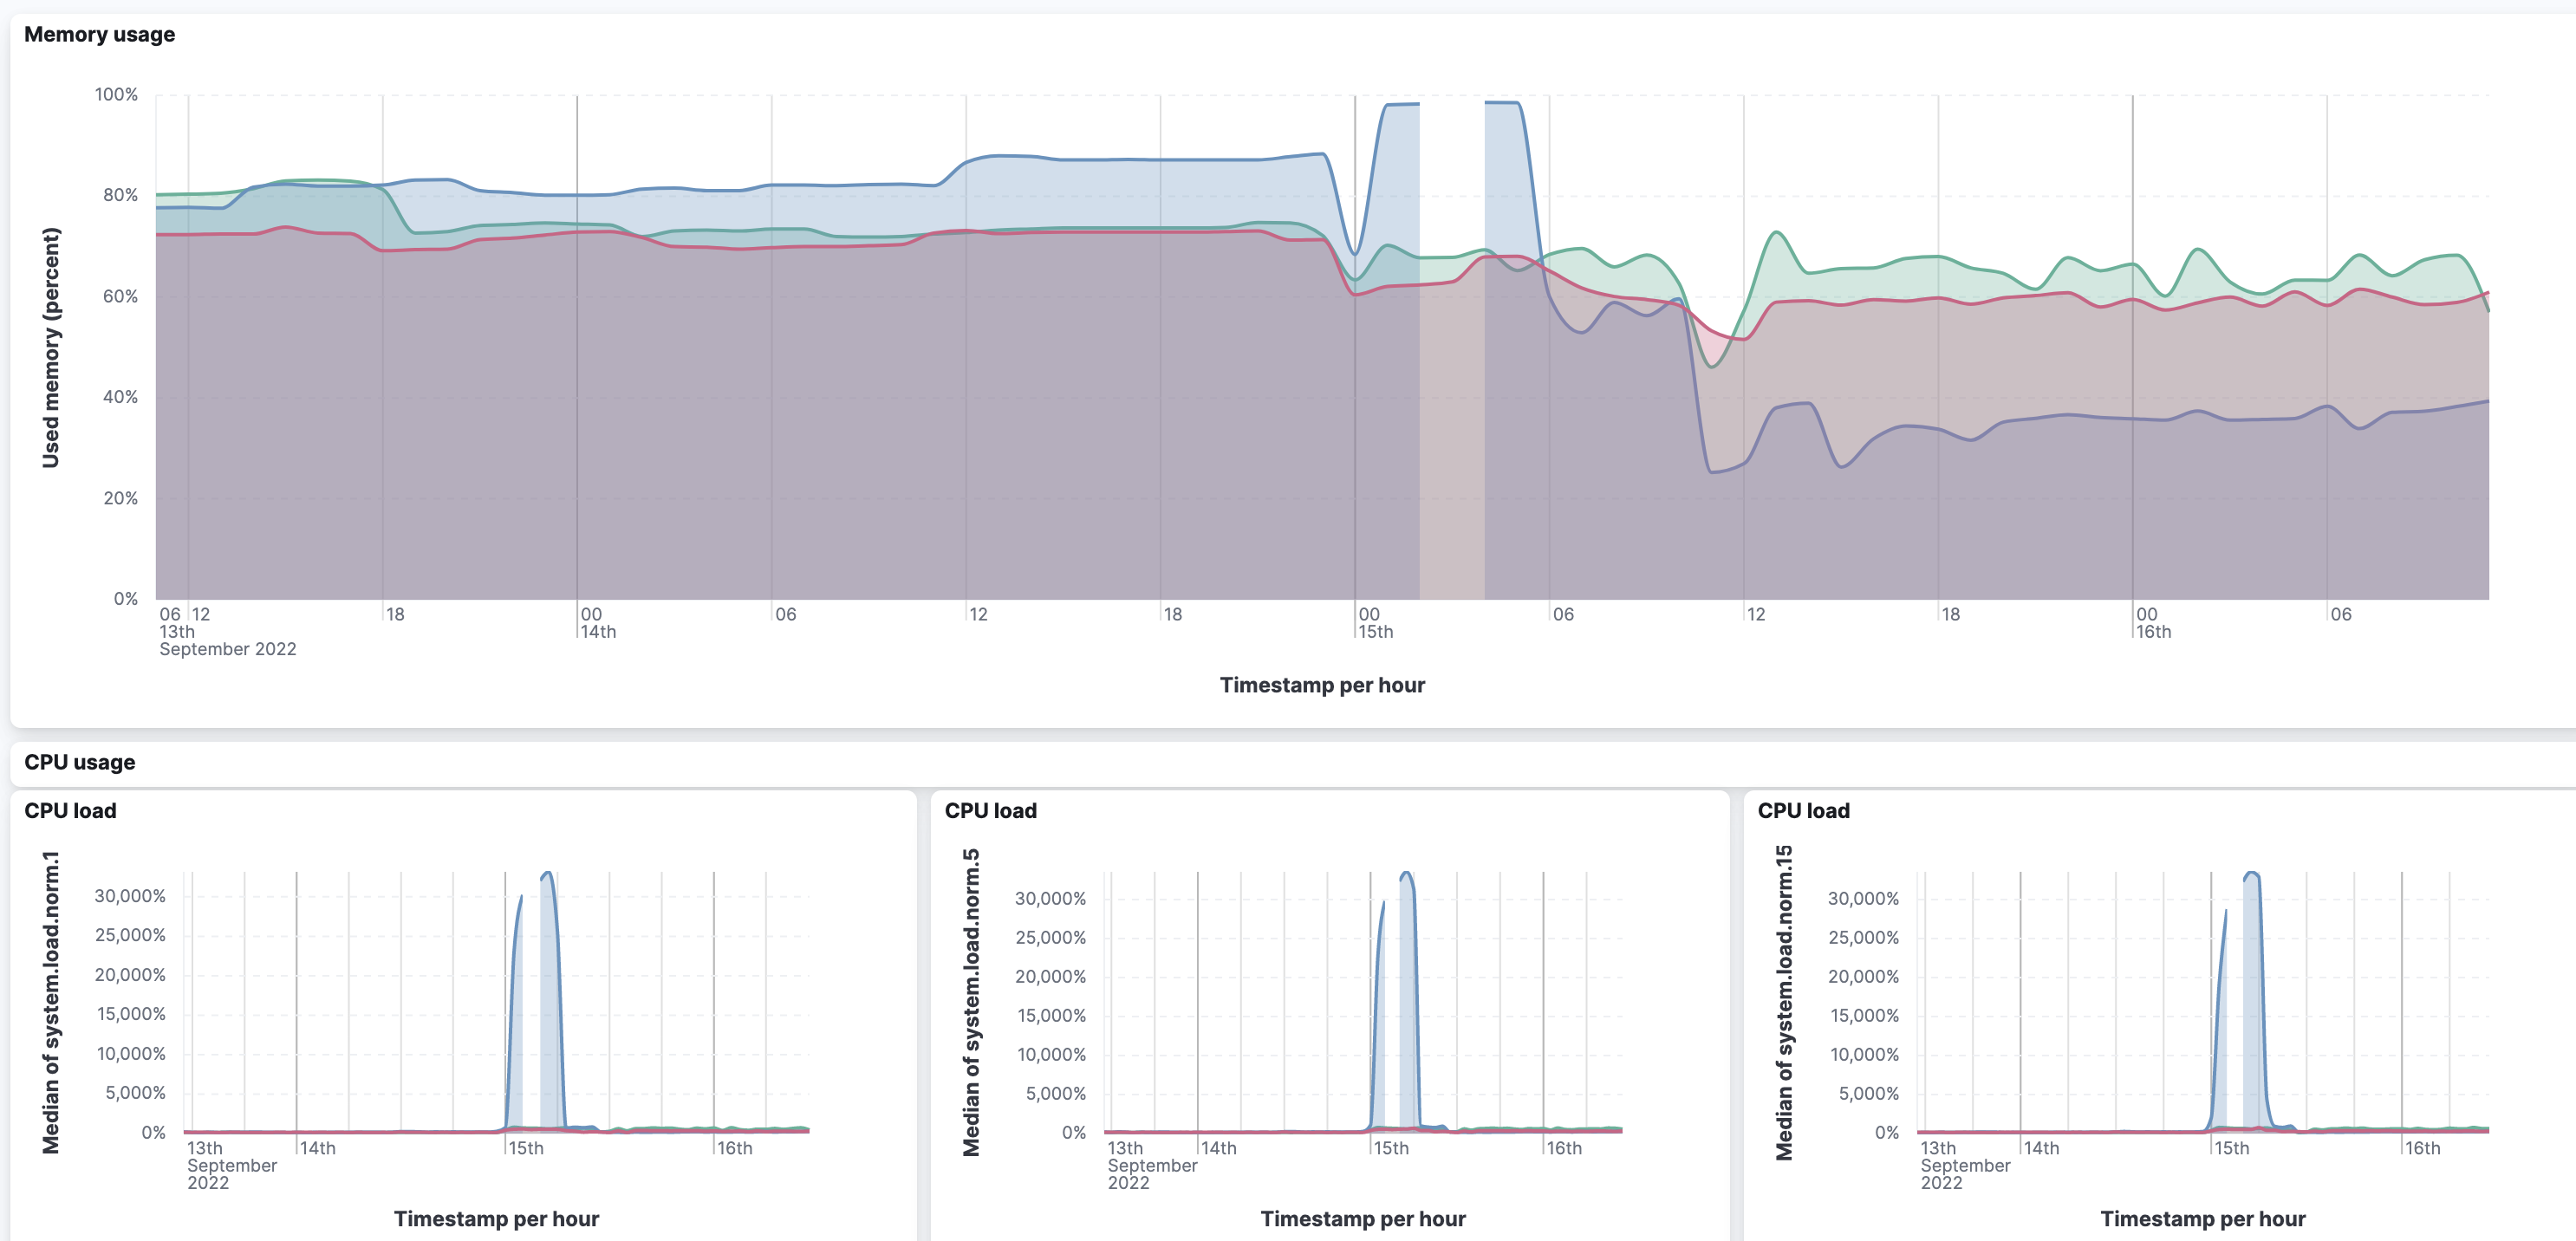Click the rightmost CPU load panel title
Screen dimensions: 2576x1241
tap(1803, 811)
